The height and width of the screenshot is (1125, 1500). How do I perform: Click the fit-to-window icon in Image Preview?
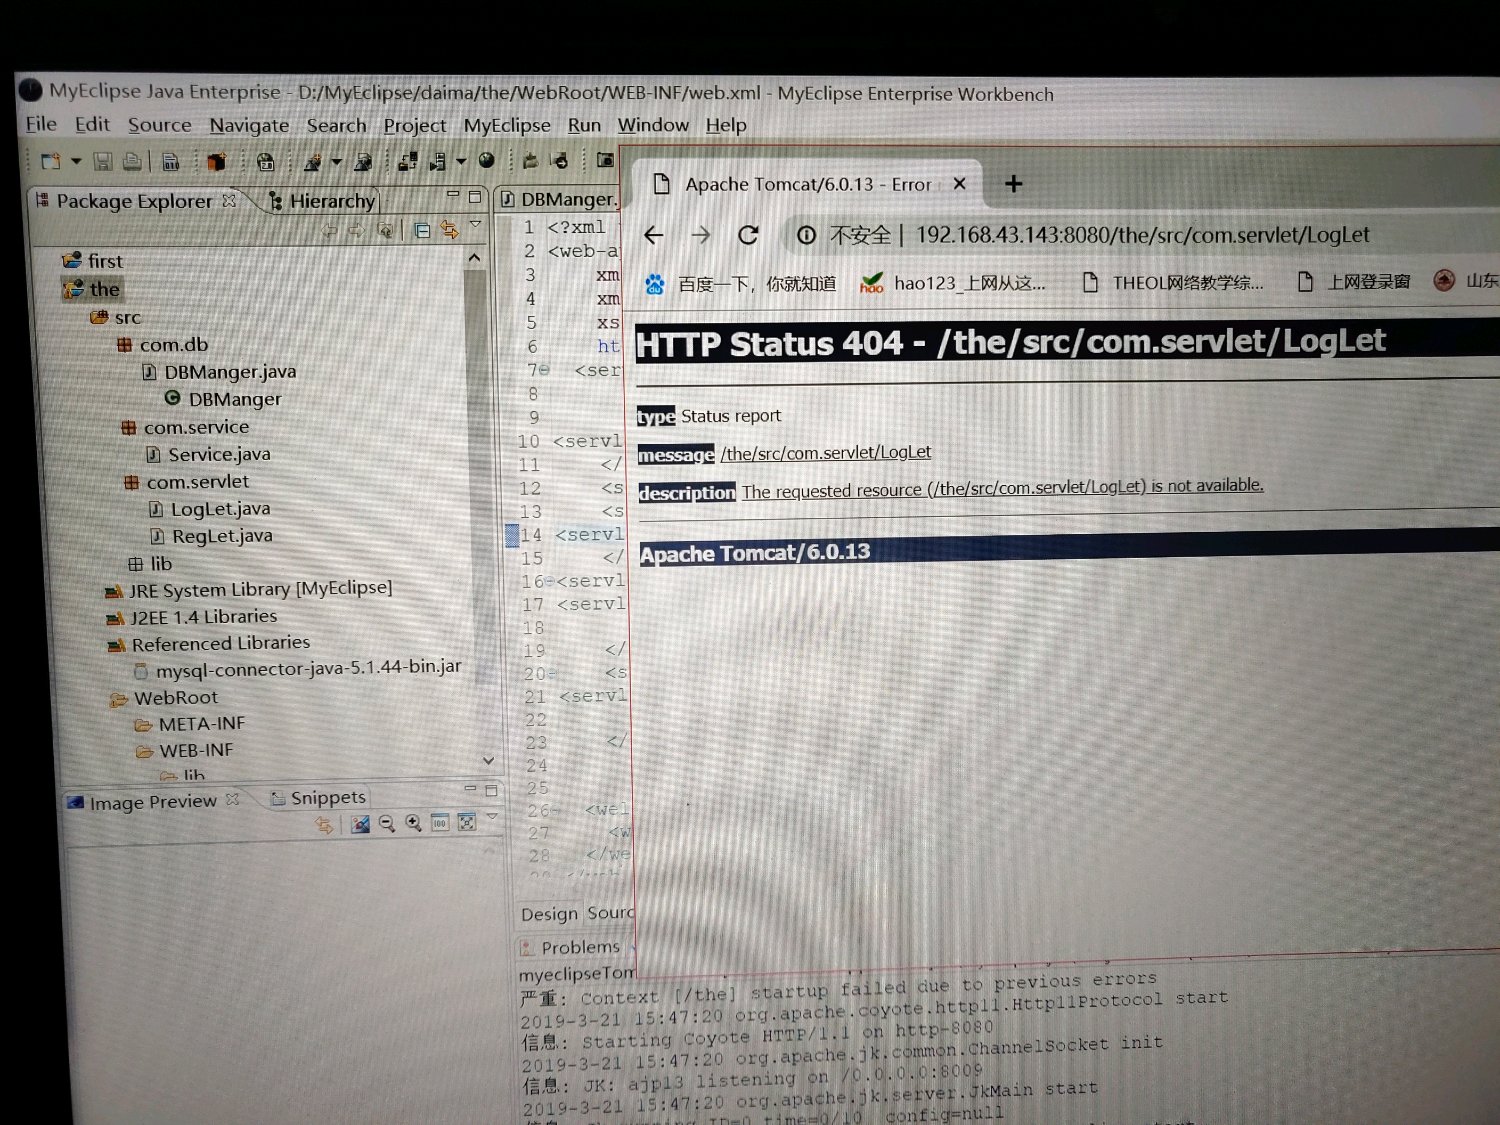click(x=466, y=822)
